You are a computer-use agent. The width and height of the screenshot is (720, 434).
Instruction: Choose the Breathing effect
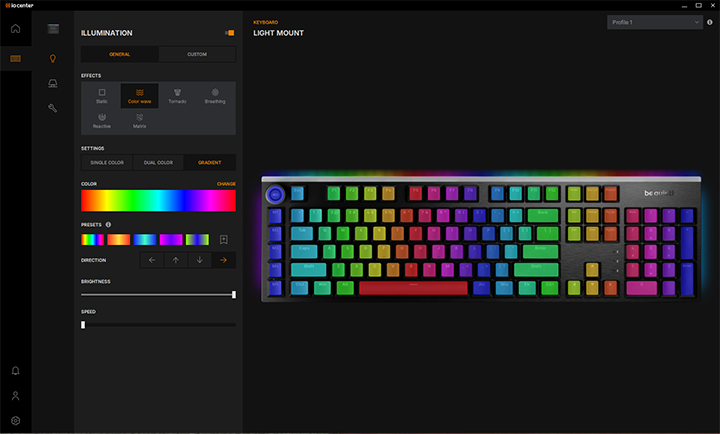pyautogui.click(x=215, y=95)
